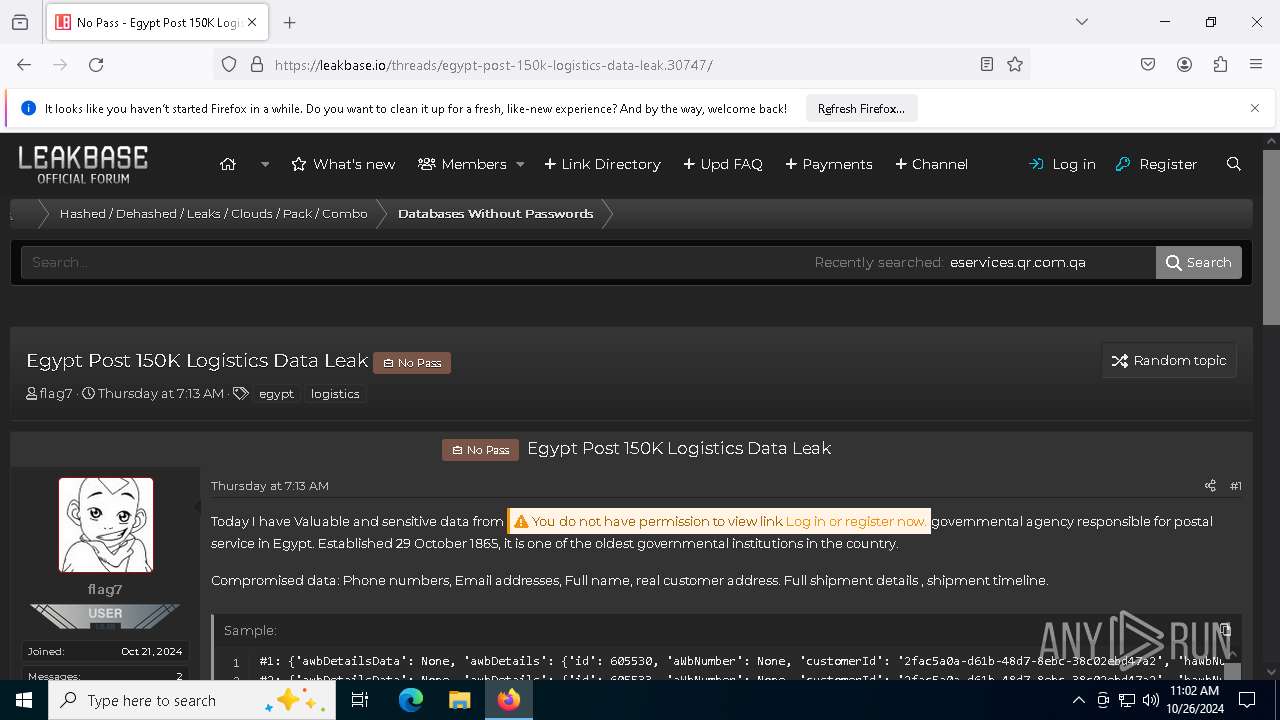Click Refresh Firefox button

[861, 109]
